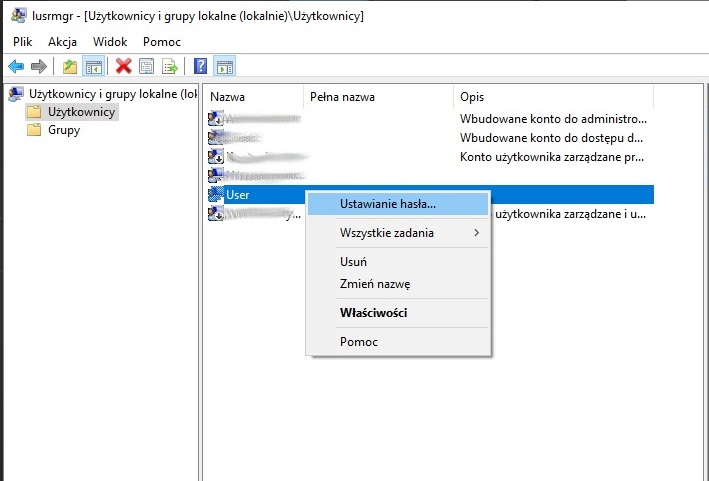Select Użytkownicy i grupy lokalne root node
The height and width of the screenshot is (481, 709).
pos(113,94)
